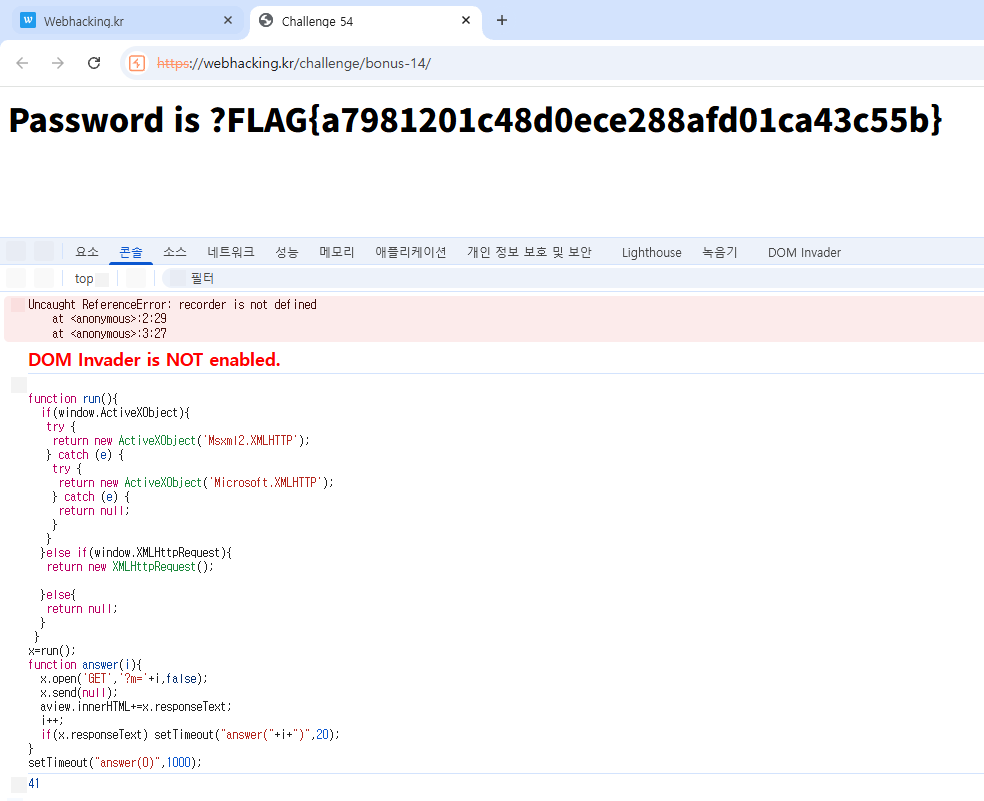Open the 녹음기 (Recorder) tab
984x801 pixels.
pos(720,252)
